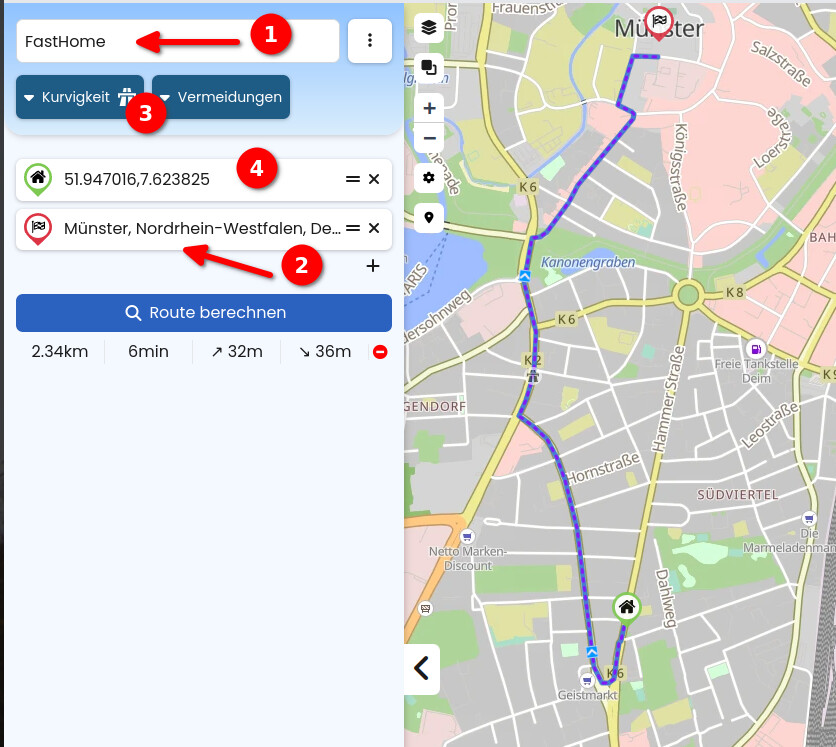The height and width of the screenshot is (747, 836).
Task: Click the red minus icon beside route stats
Action: click(380, 352)
